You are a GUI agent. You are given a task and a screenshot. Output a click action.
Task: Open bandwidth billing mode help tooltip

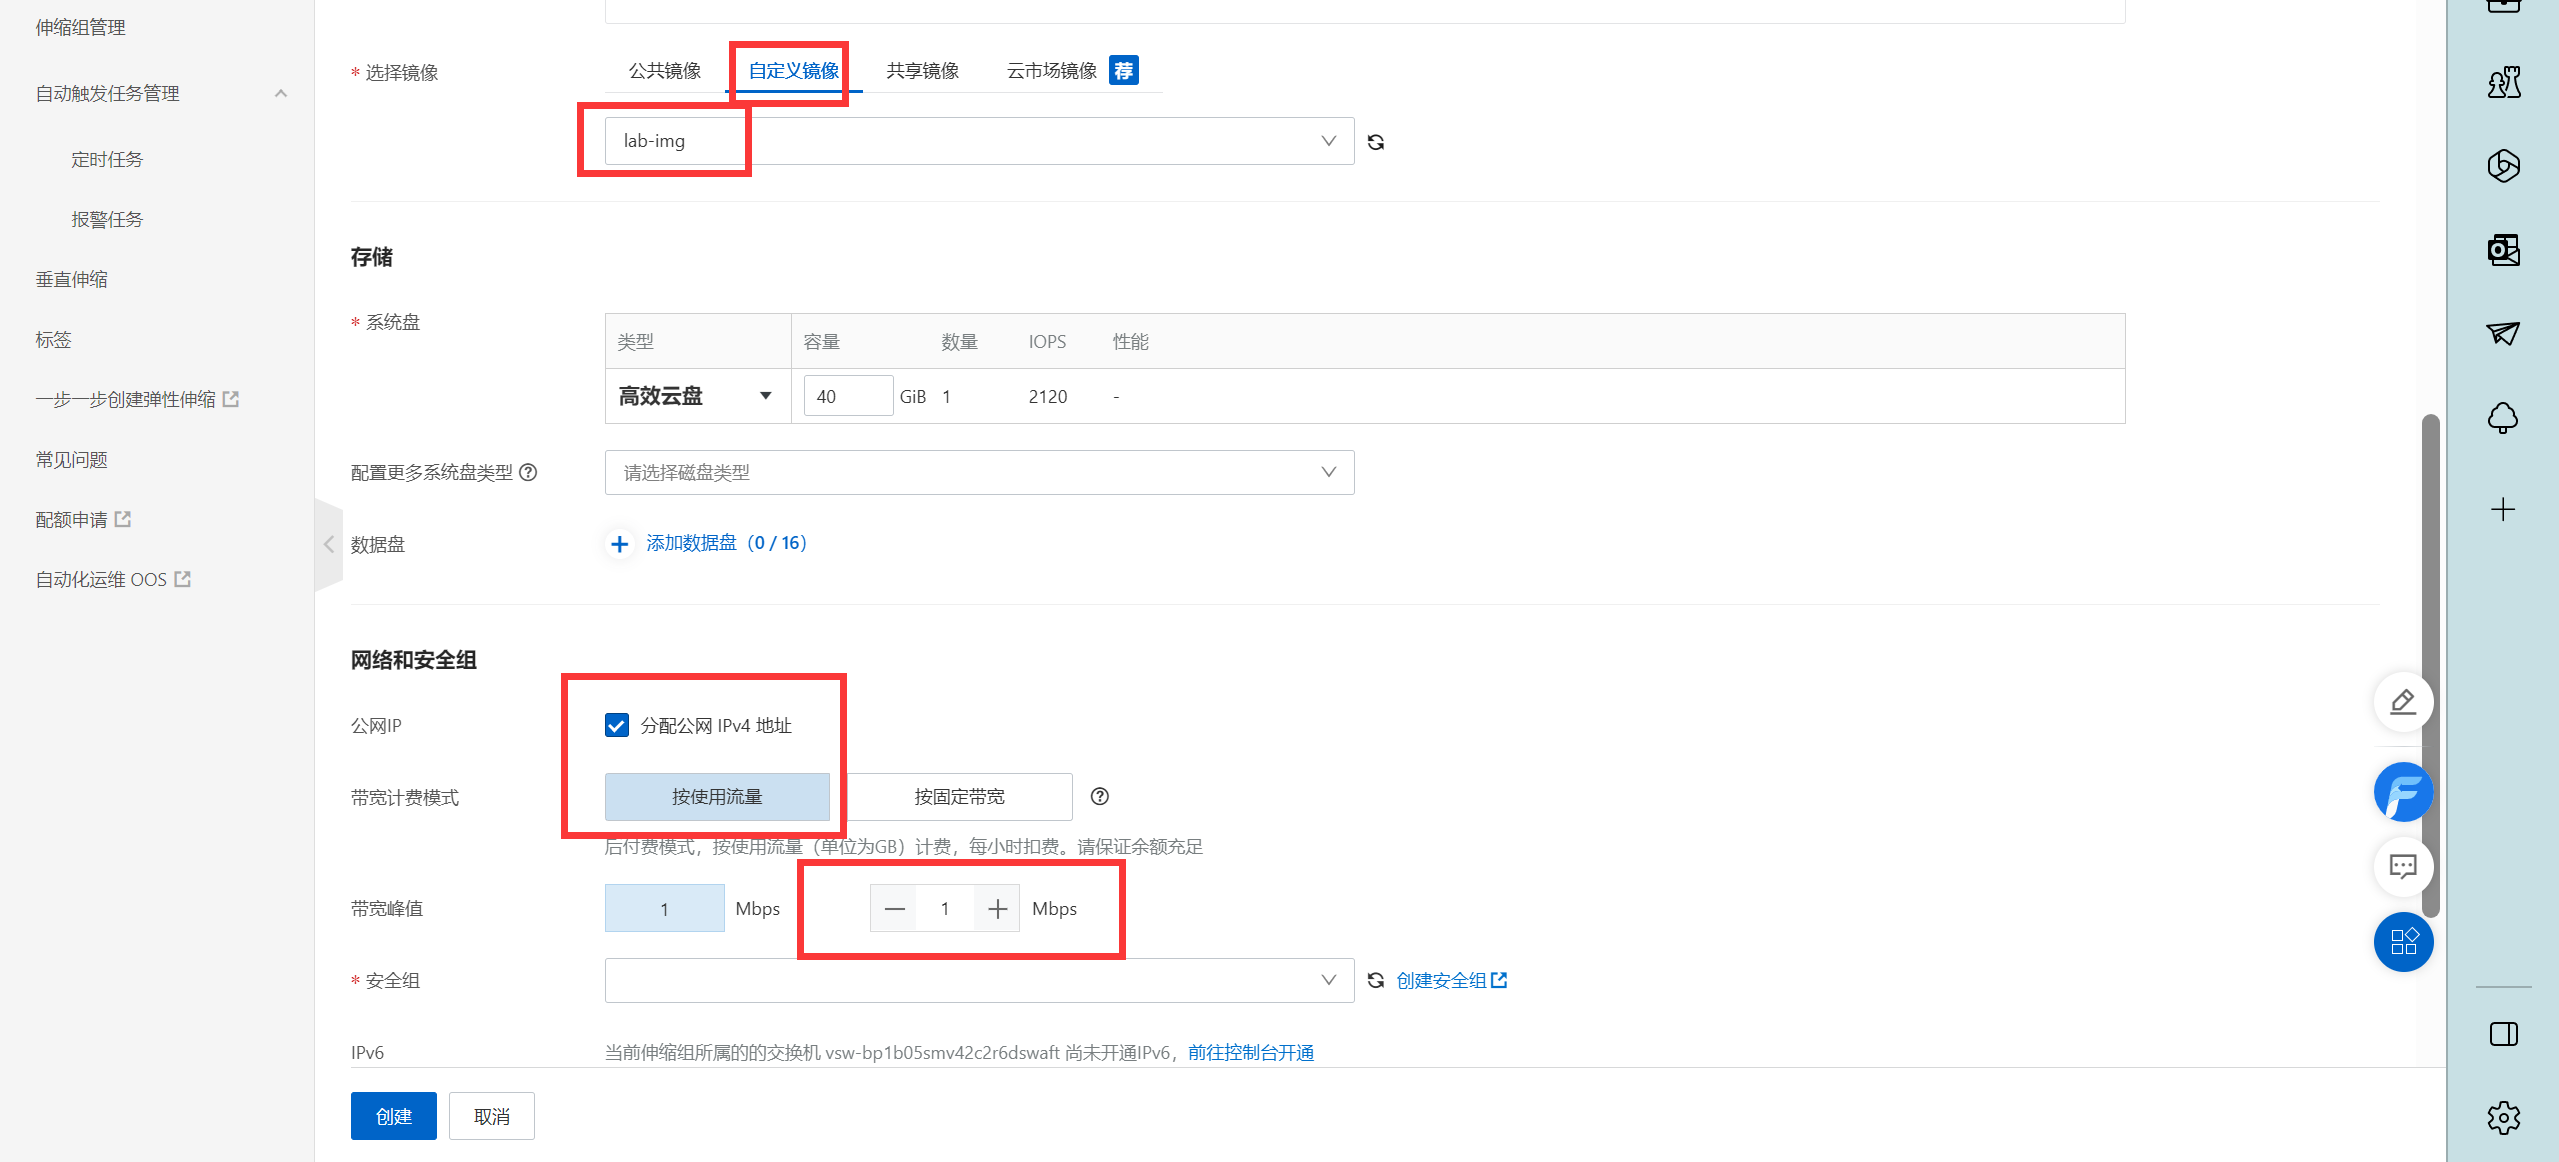tap(1100, 796)
